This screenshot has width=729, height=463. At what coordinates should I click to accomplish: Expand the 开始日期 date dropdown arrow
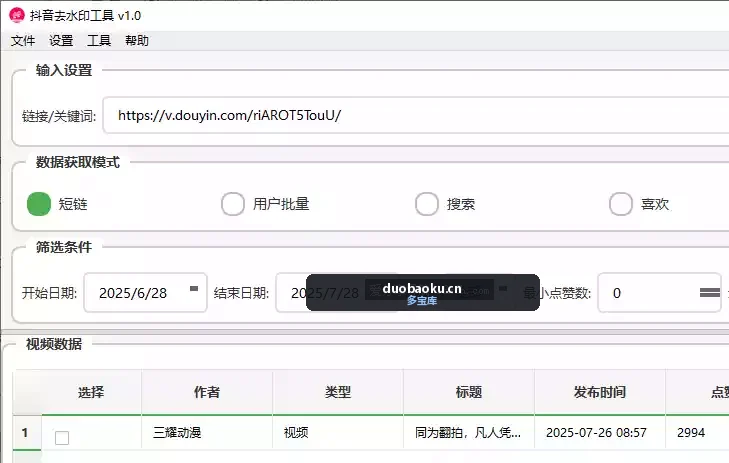[x=194, y=289]
